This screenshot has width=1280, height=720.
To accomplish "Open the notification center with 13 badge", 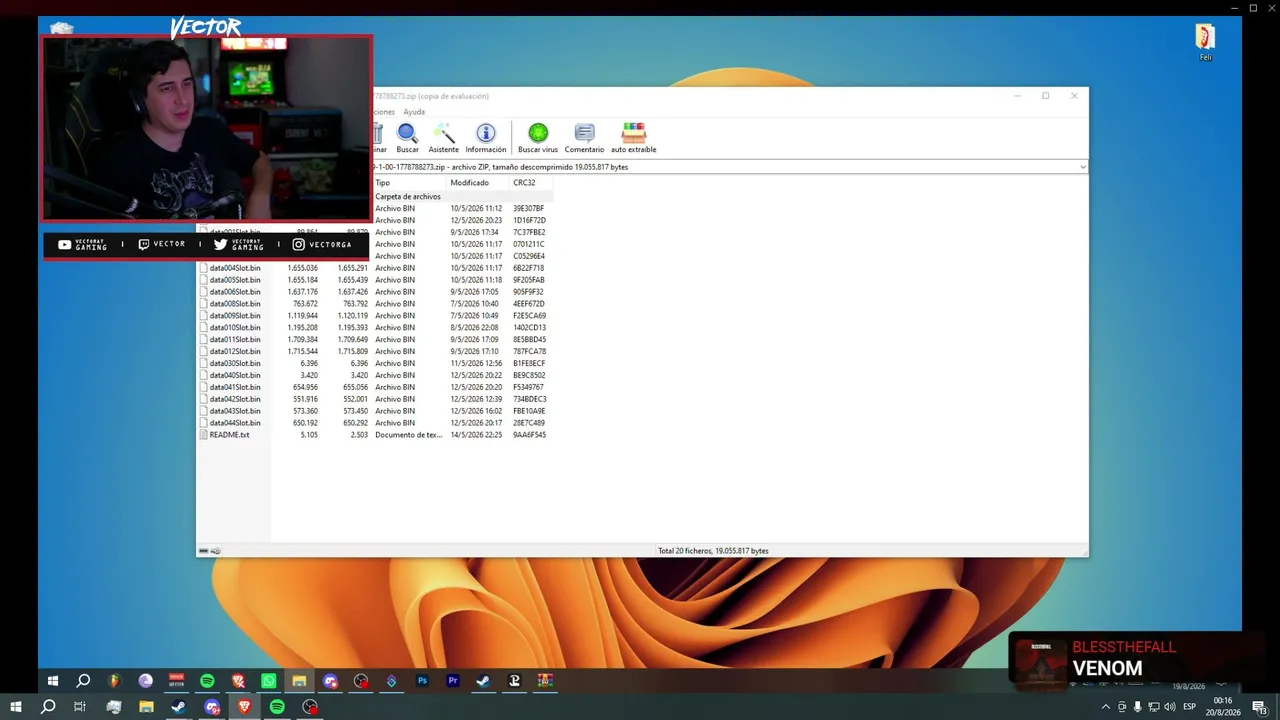I will point(1259,708).
